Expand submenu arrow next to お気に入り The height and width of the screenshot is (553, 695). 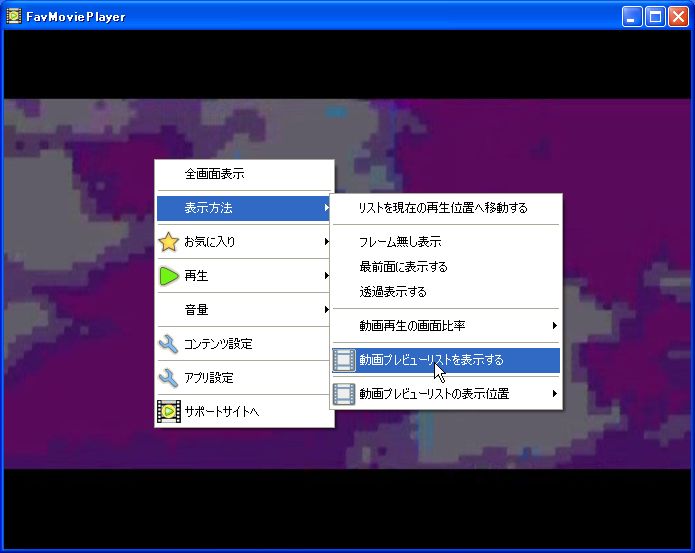tap(327, 242)
